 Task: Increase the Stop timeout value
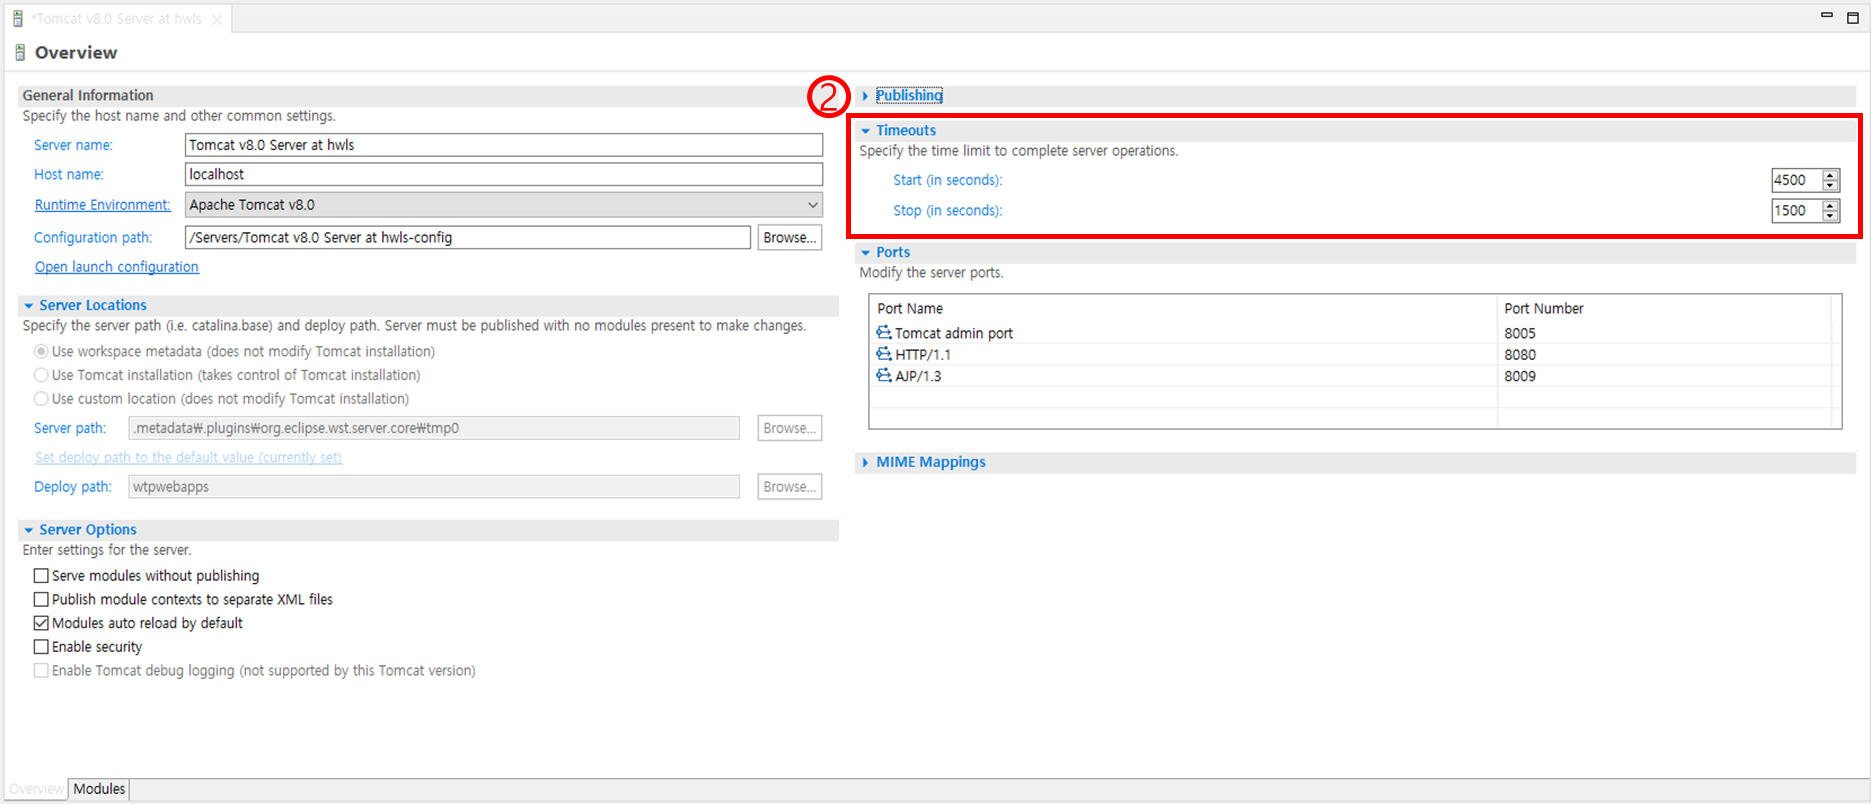tap(1831, 206)
